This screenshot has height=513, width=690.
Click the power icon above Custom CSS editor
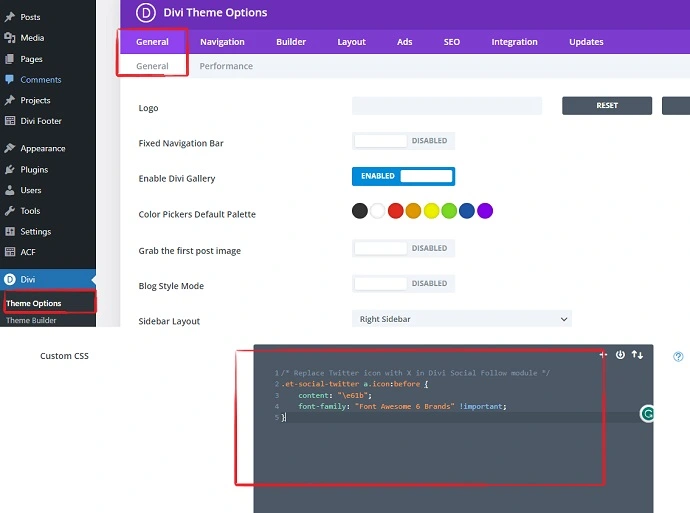[620, 355]
